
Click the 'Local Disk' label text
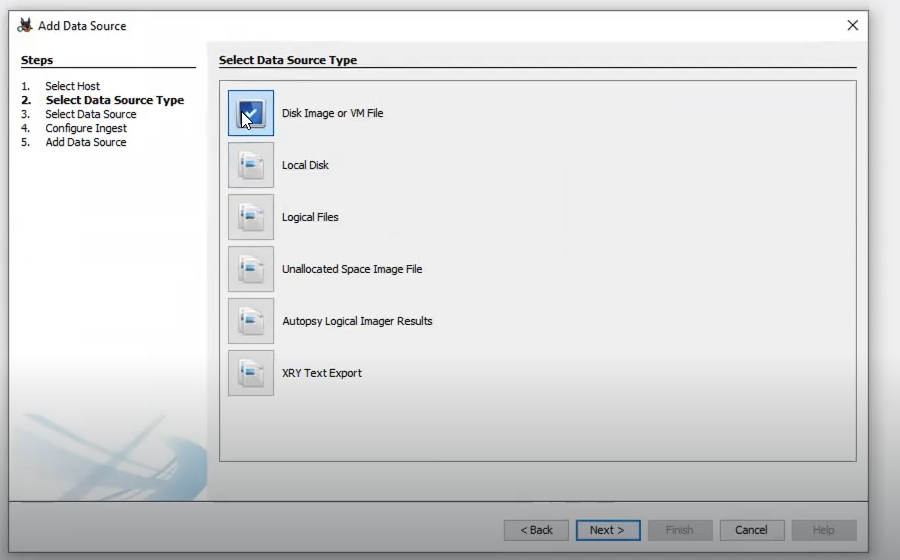coord(305,165)
